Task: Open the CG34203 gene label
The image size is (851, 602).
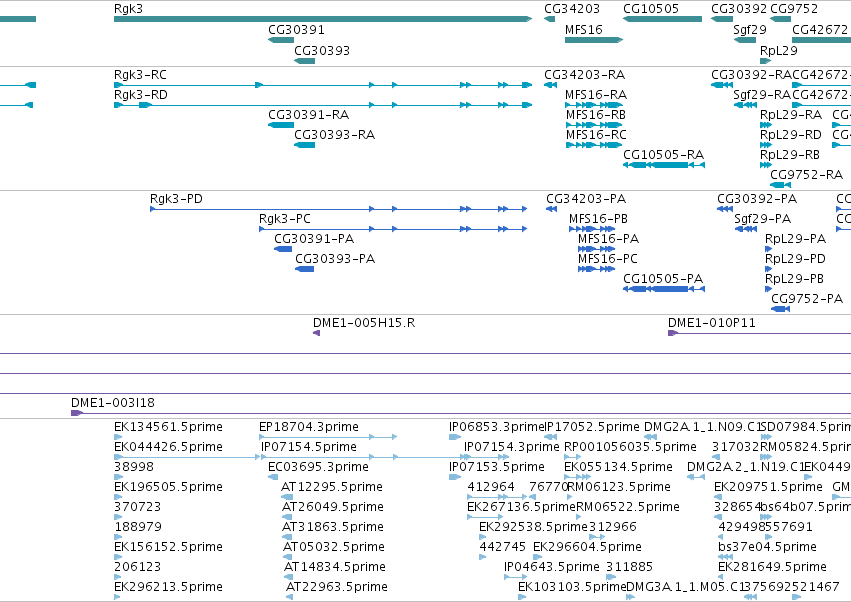Action: [572, 9]
